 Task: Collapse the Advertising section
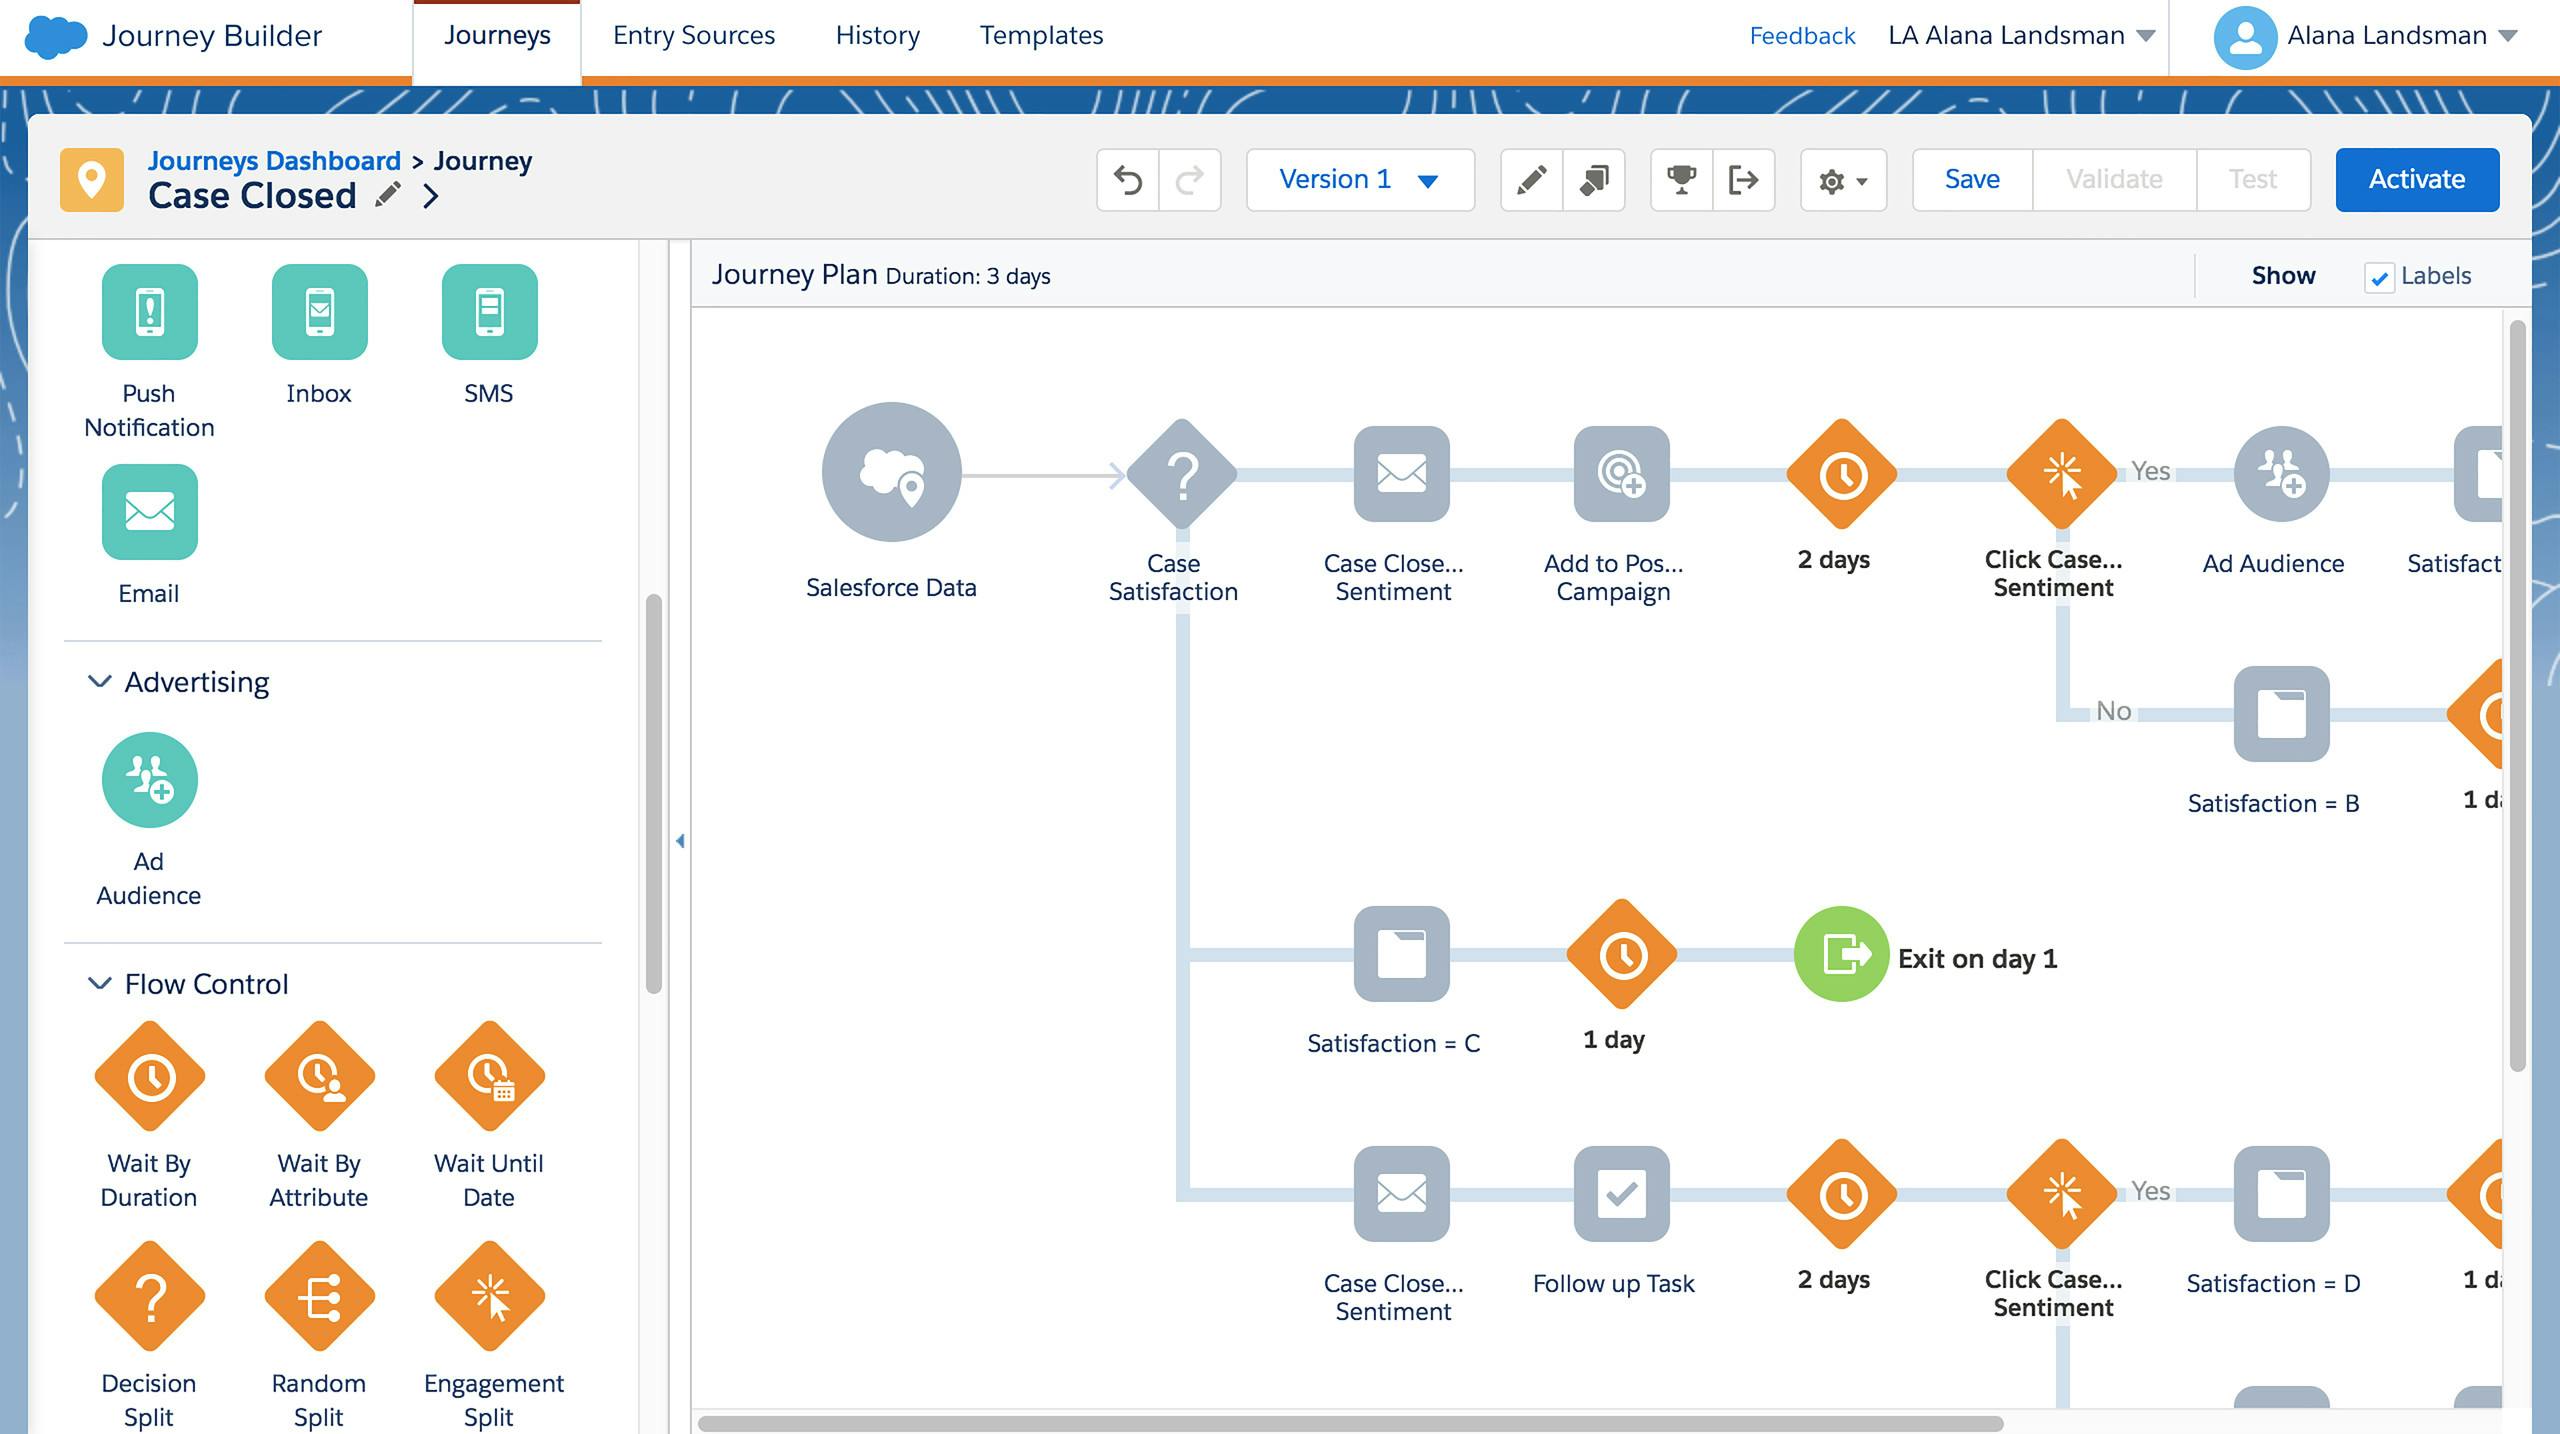[x=99, y=682]
